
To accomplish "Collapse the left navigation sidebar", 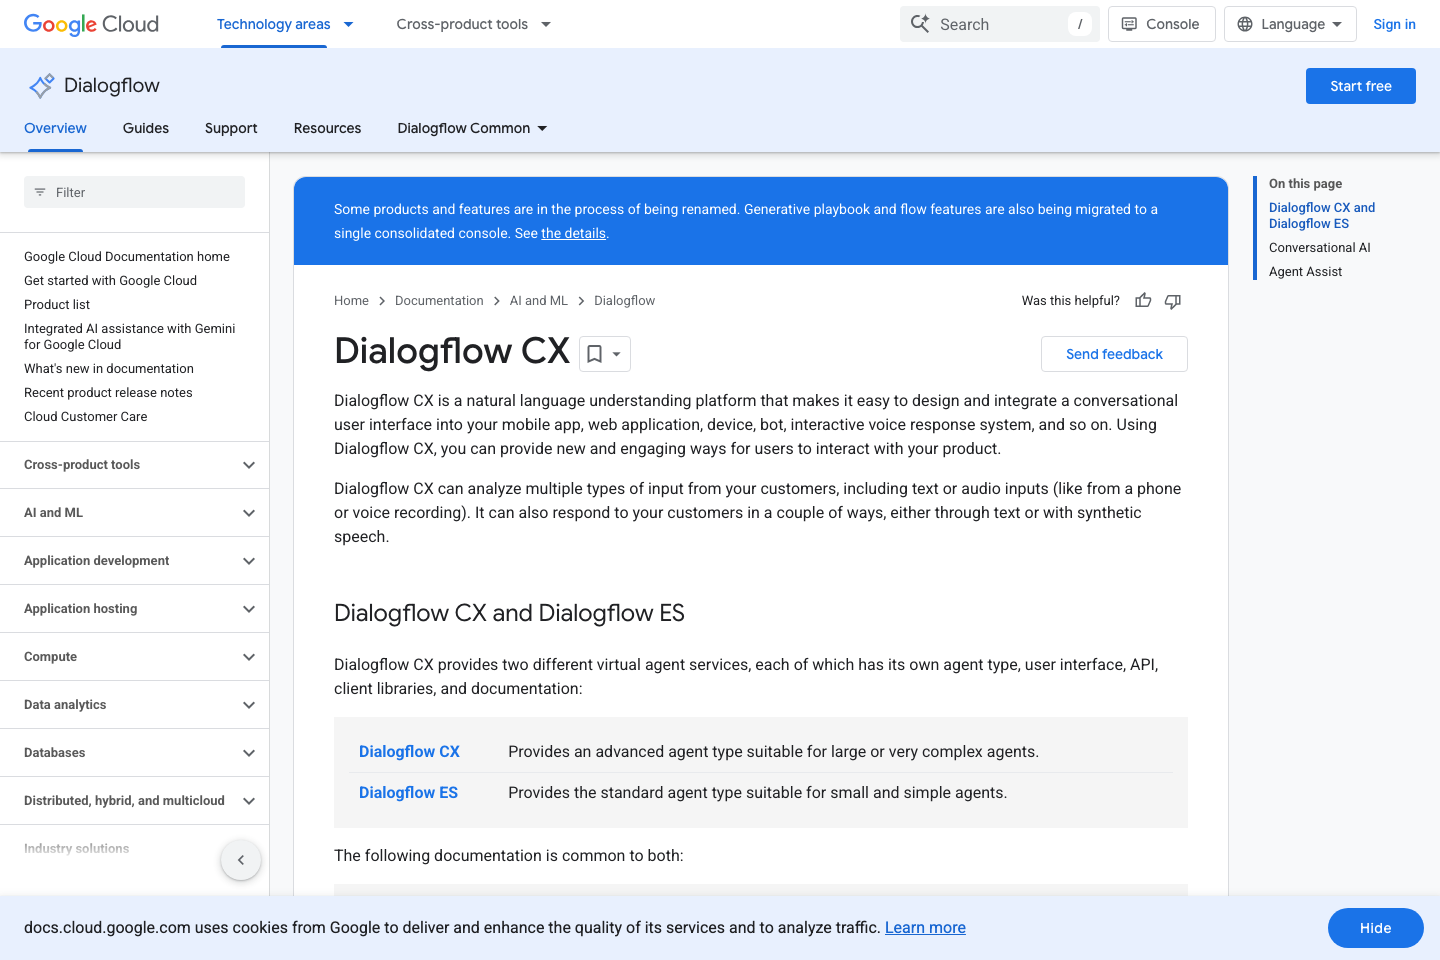I will [x=240, y=859].
